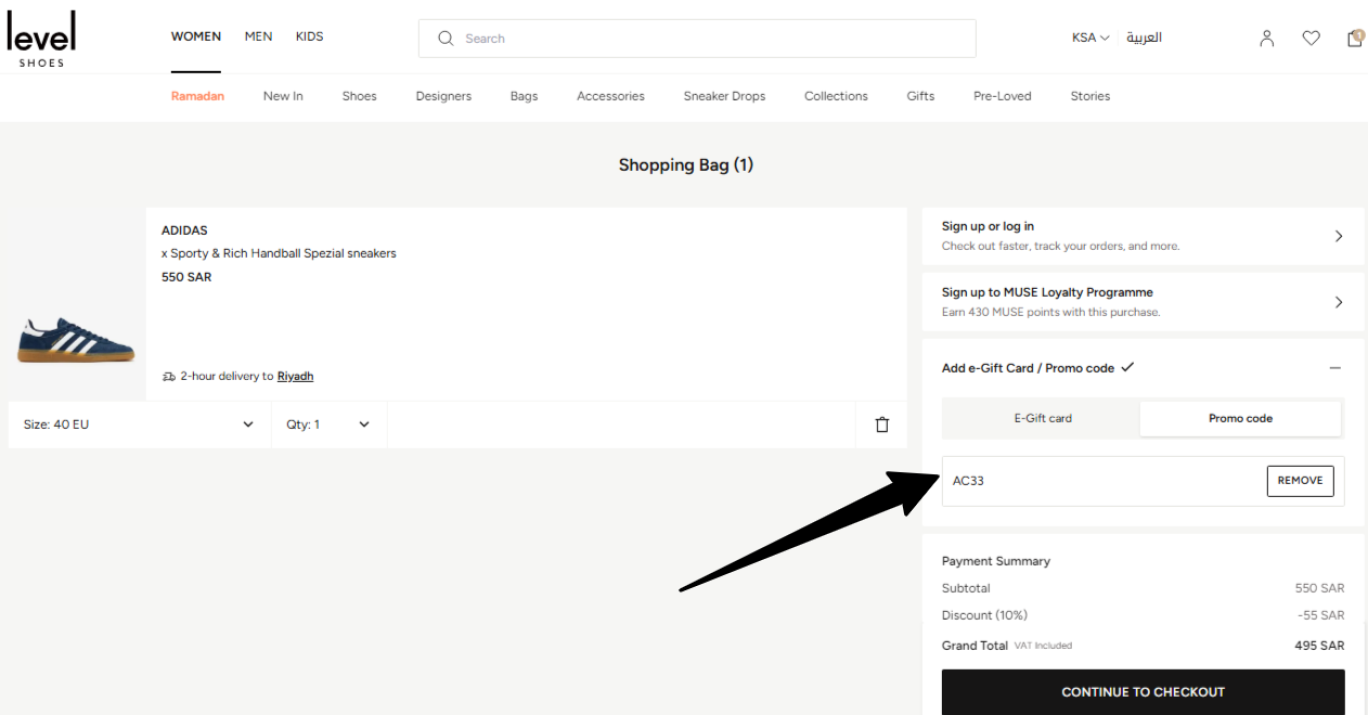Select the MEN section
1368x720 pixels.
[258, 36]
